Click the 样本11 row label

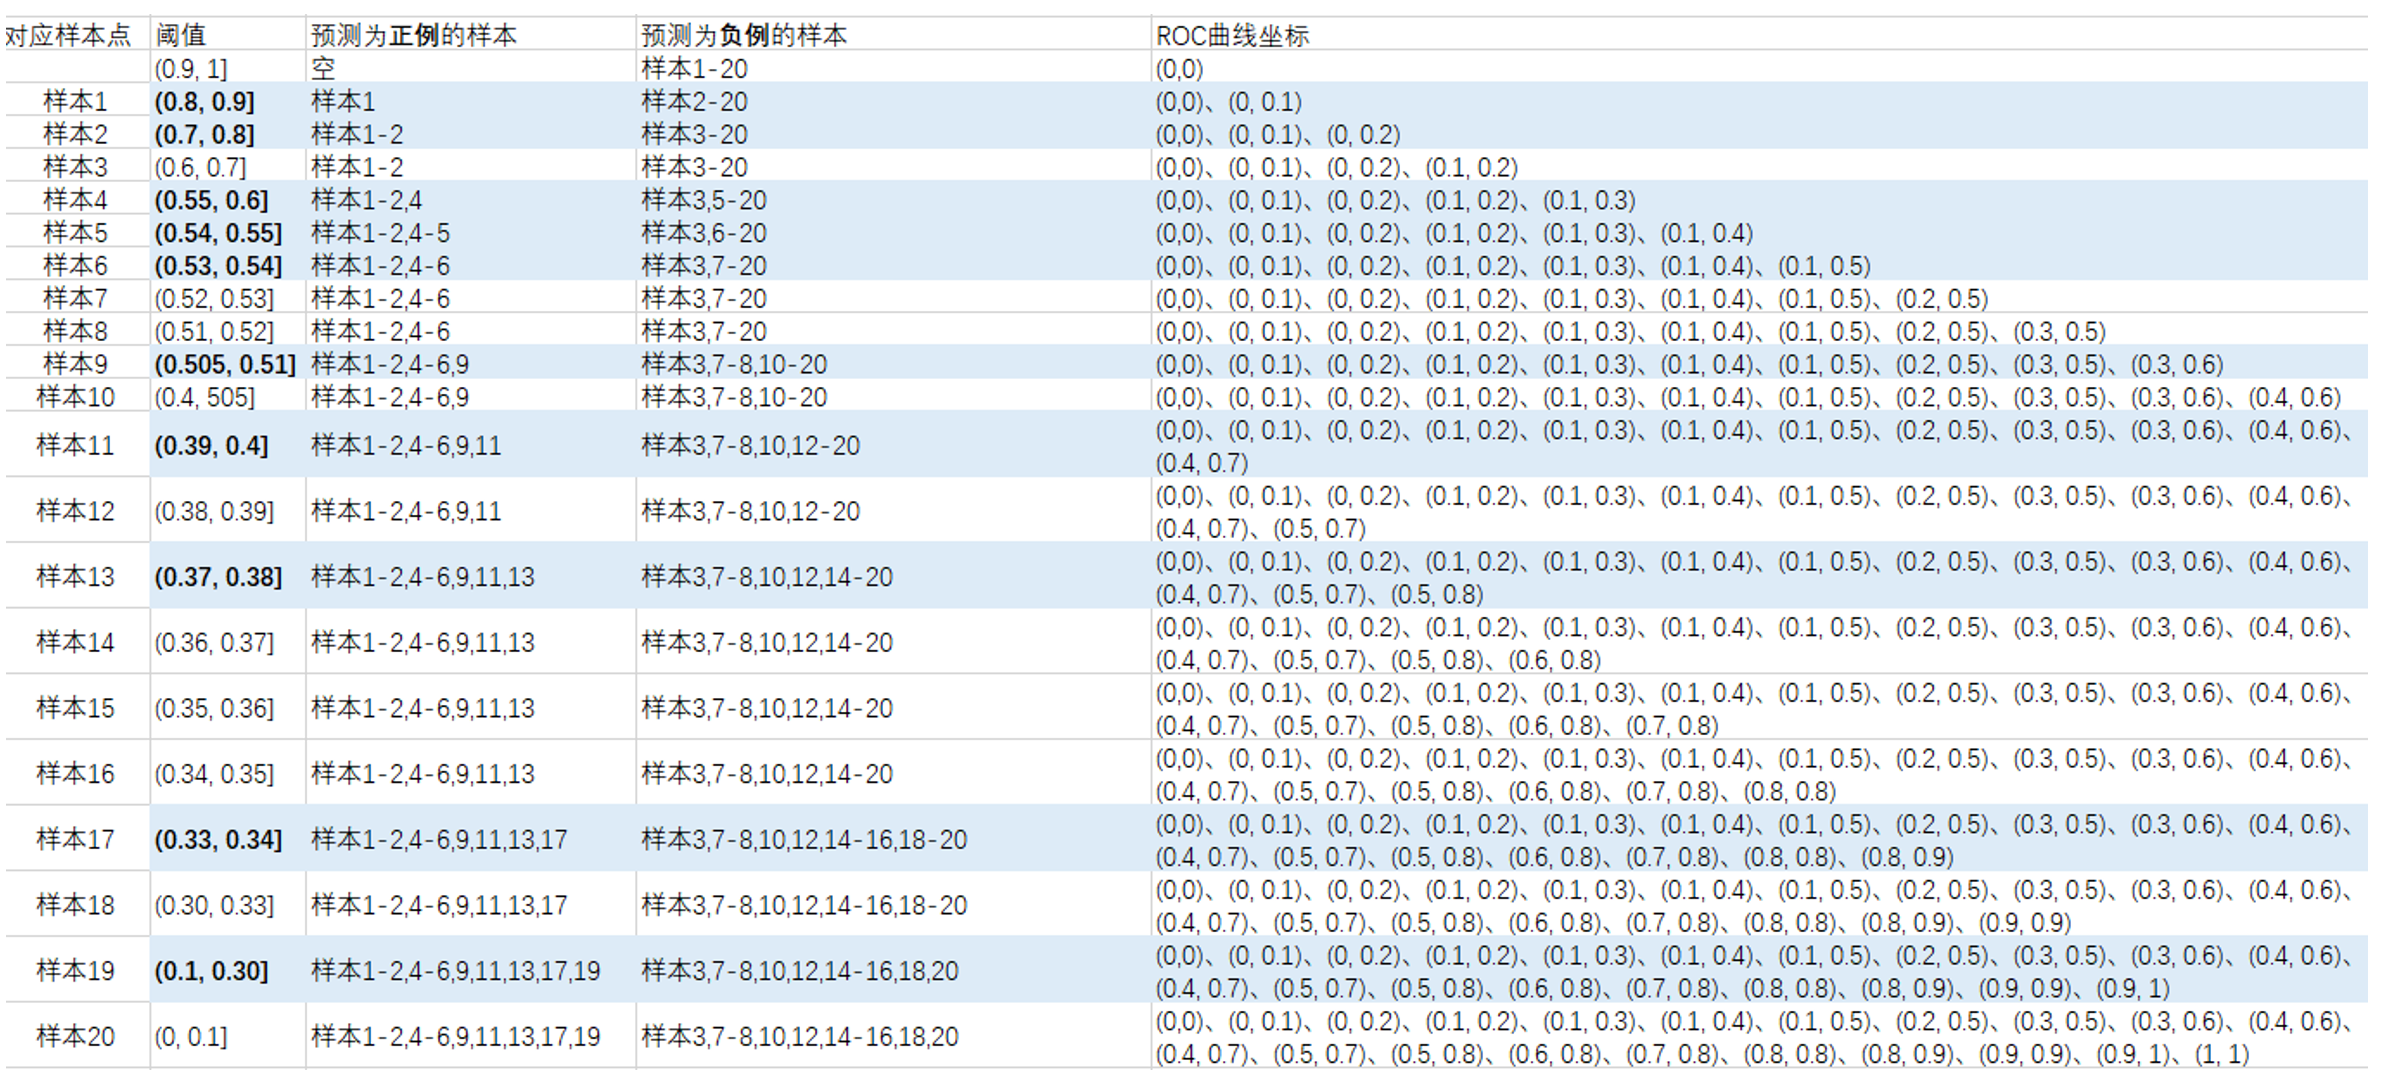75,445
